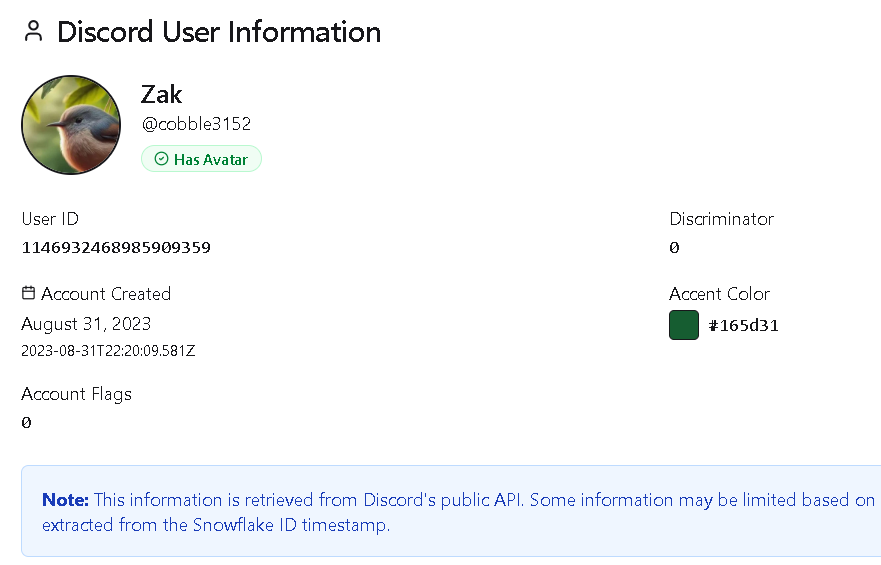Click the checkmark circle icon in Has Avatar badge
Viewport: 881px width, 565px height.
[161, 159]
